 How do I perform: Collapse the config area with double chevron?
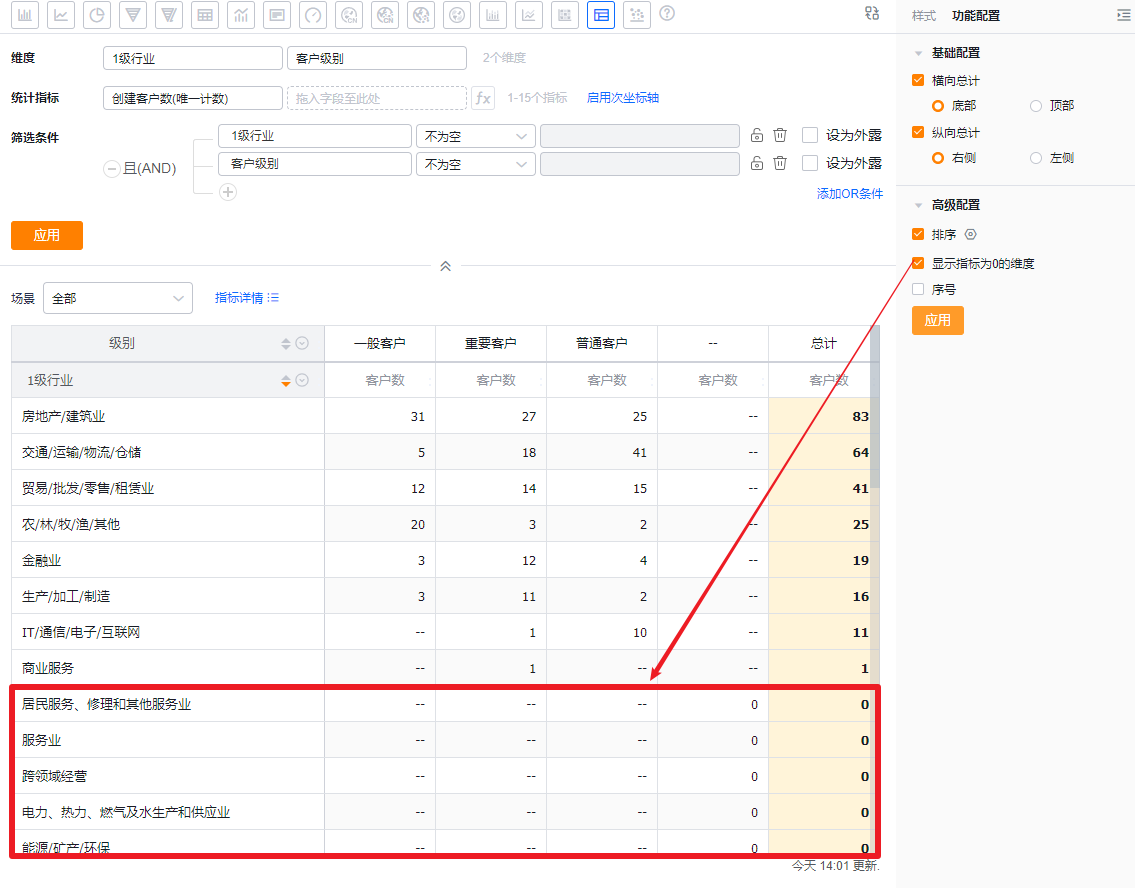pos(446,266)
